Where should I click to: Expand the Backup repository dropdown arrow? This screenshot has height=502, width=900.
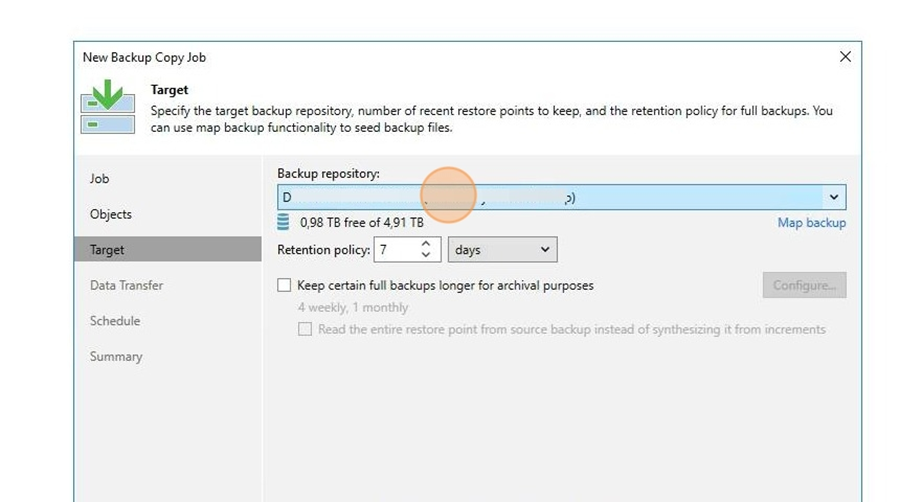click(x=833, y=197)
